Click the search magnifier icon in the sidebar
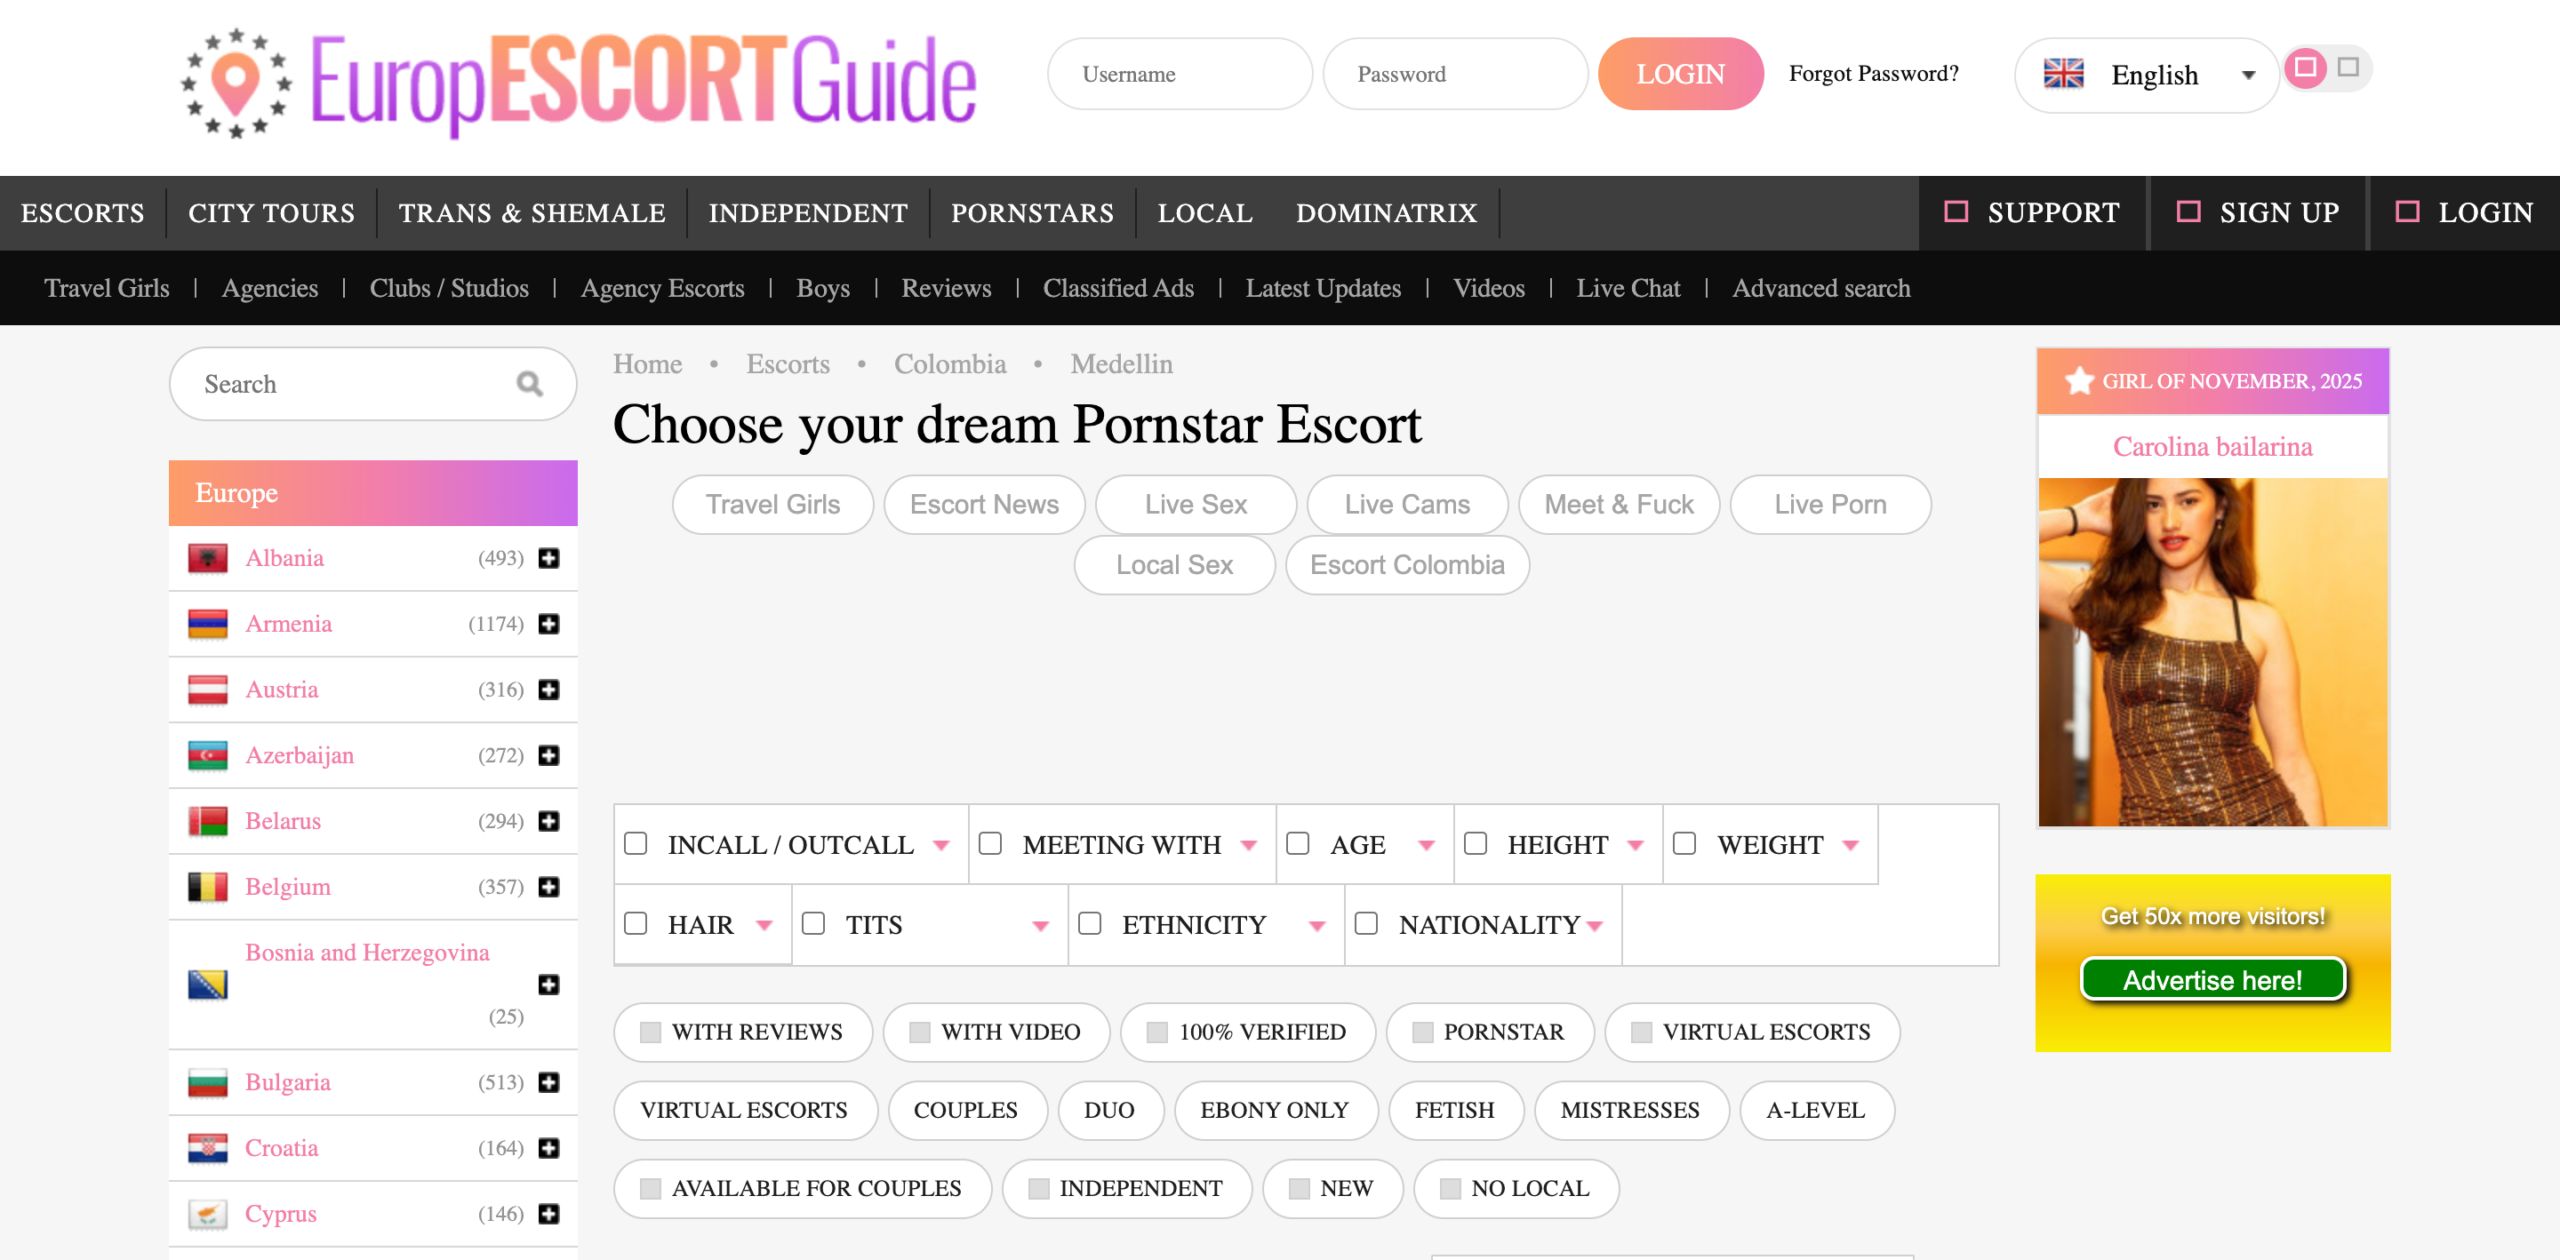The width and height of the screenshot is (2560, 1260). pyautogui.click(x=529, y=383)
